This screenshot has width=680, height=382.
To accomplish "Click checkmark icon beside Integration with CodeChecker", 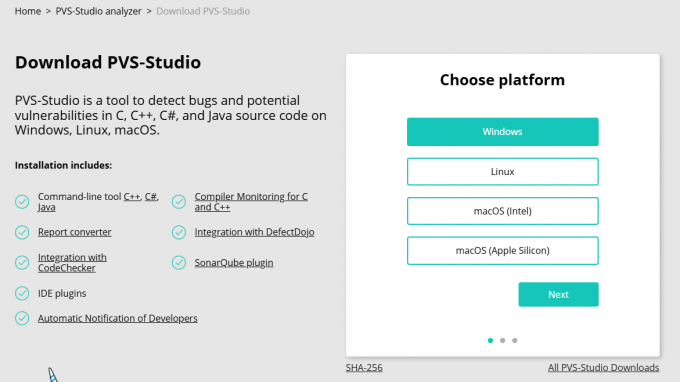I will click(x=22, y=262).
